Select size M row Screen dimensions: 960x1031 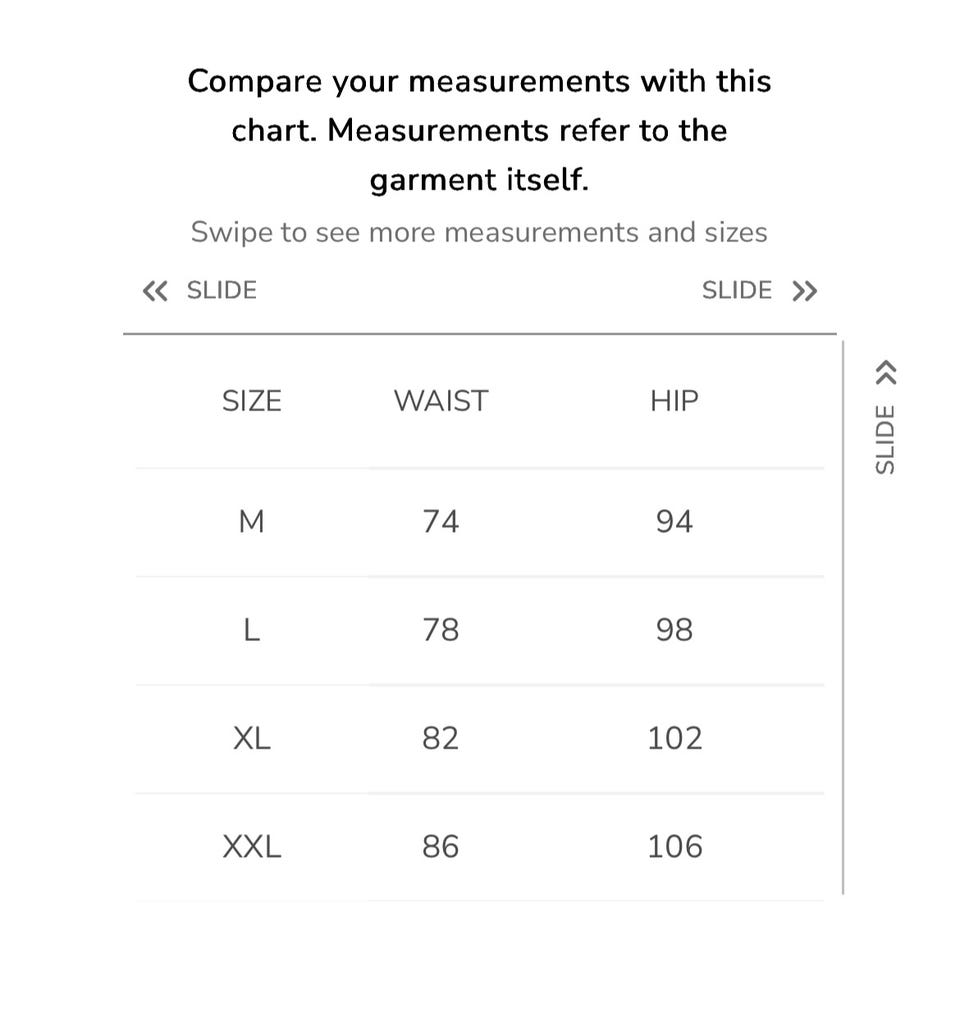(x=480, y=522)
